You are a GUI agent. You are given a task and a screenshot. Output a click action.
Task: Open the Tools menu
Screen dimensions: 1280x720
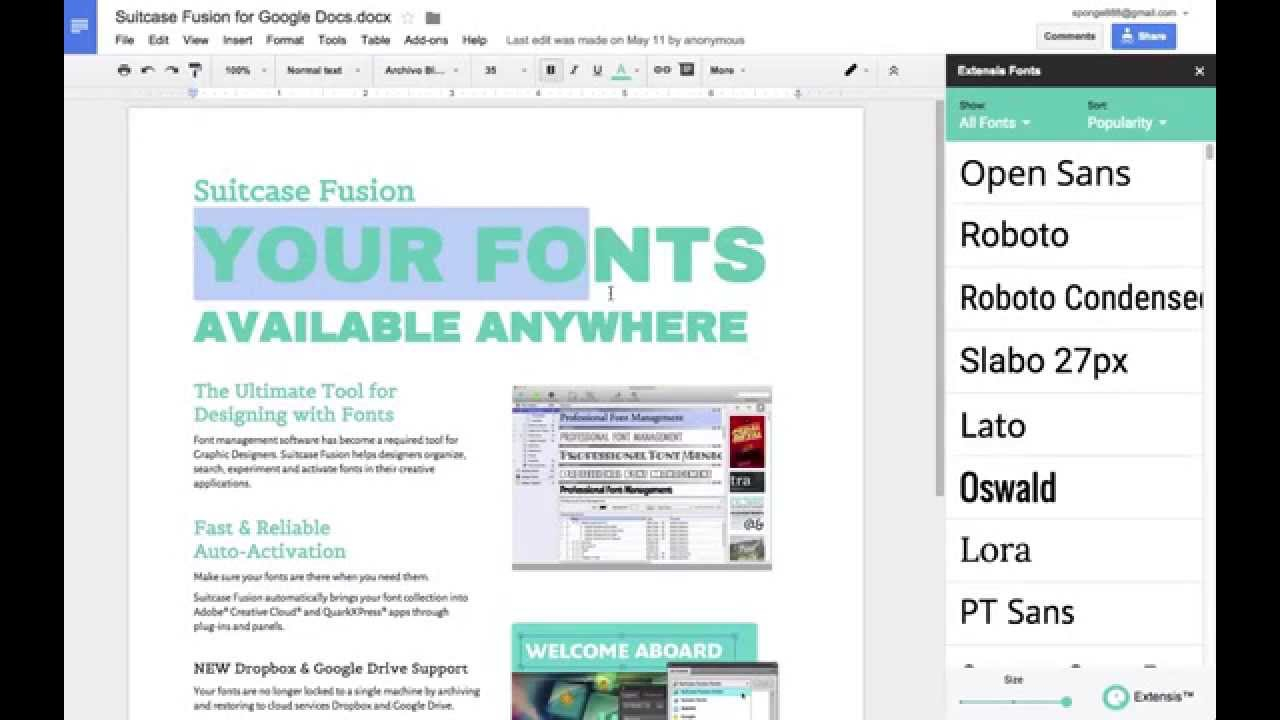[x=332, y=40]
